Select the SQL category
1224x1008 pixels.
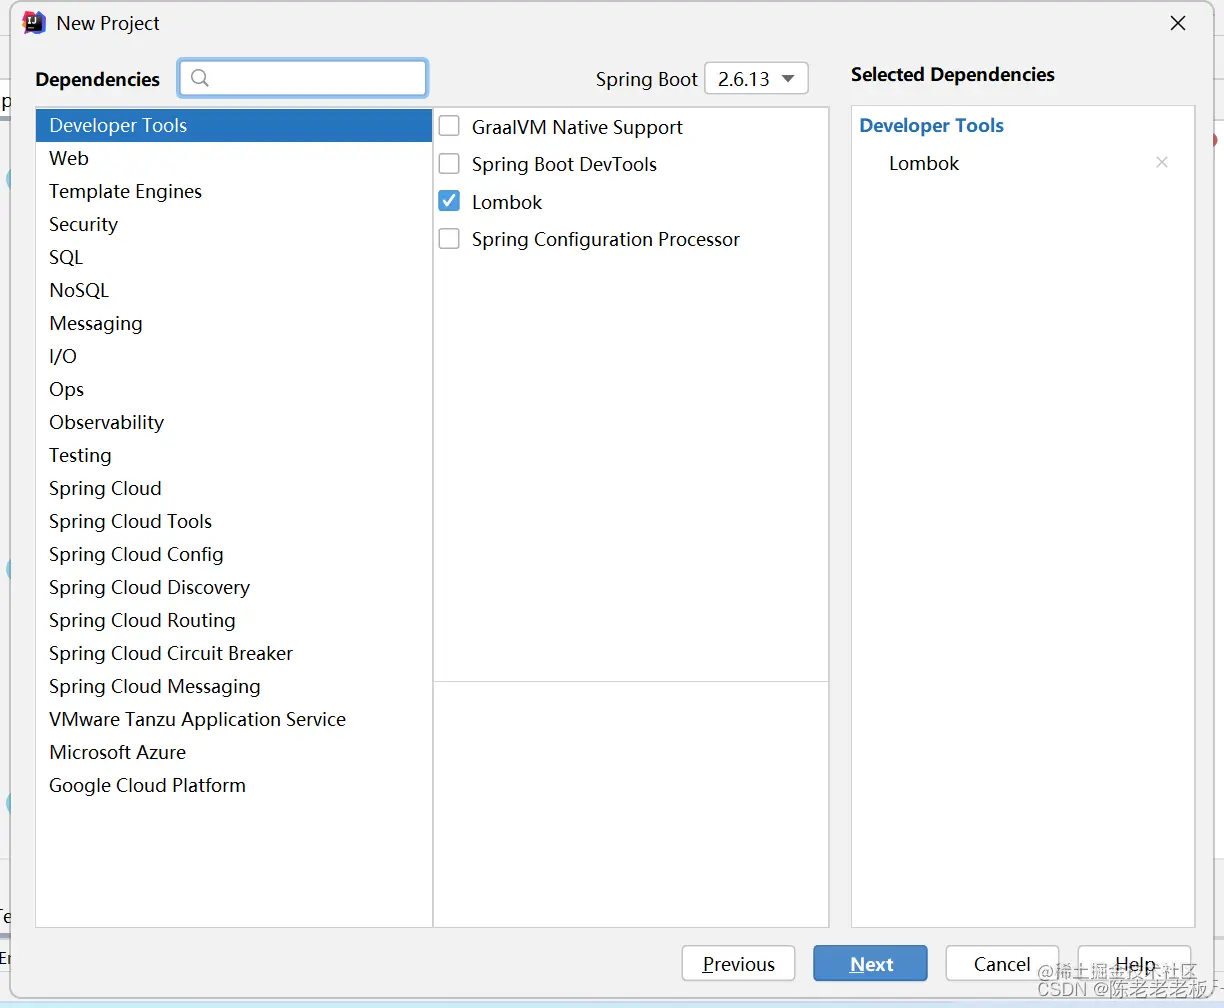point(234,257)
